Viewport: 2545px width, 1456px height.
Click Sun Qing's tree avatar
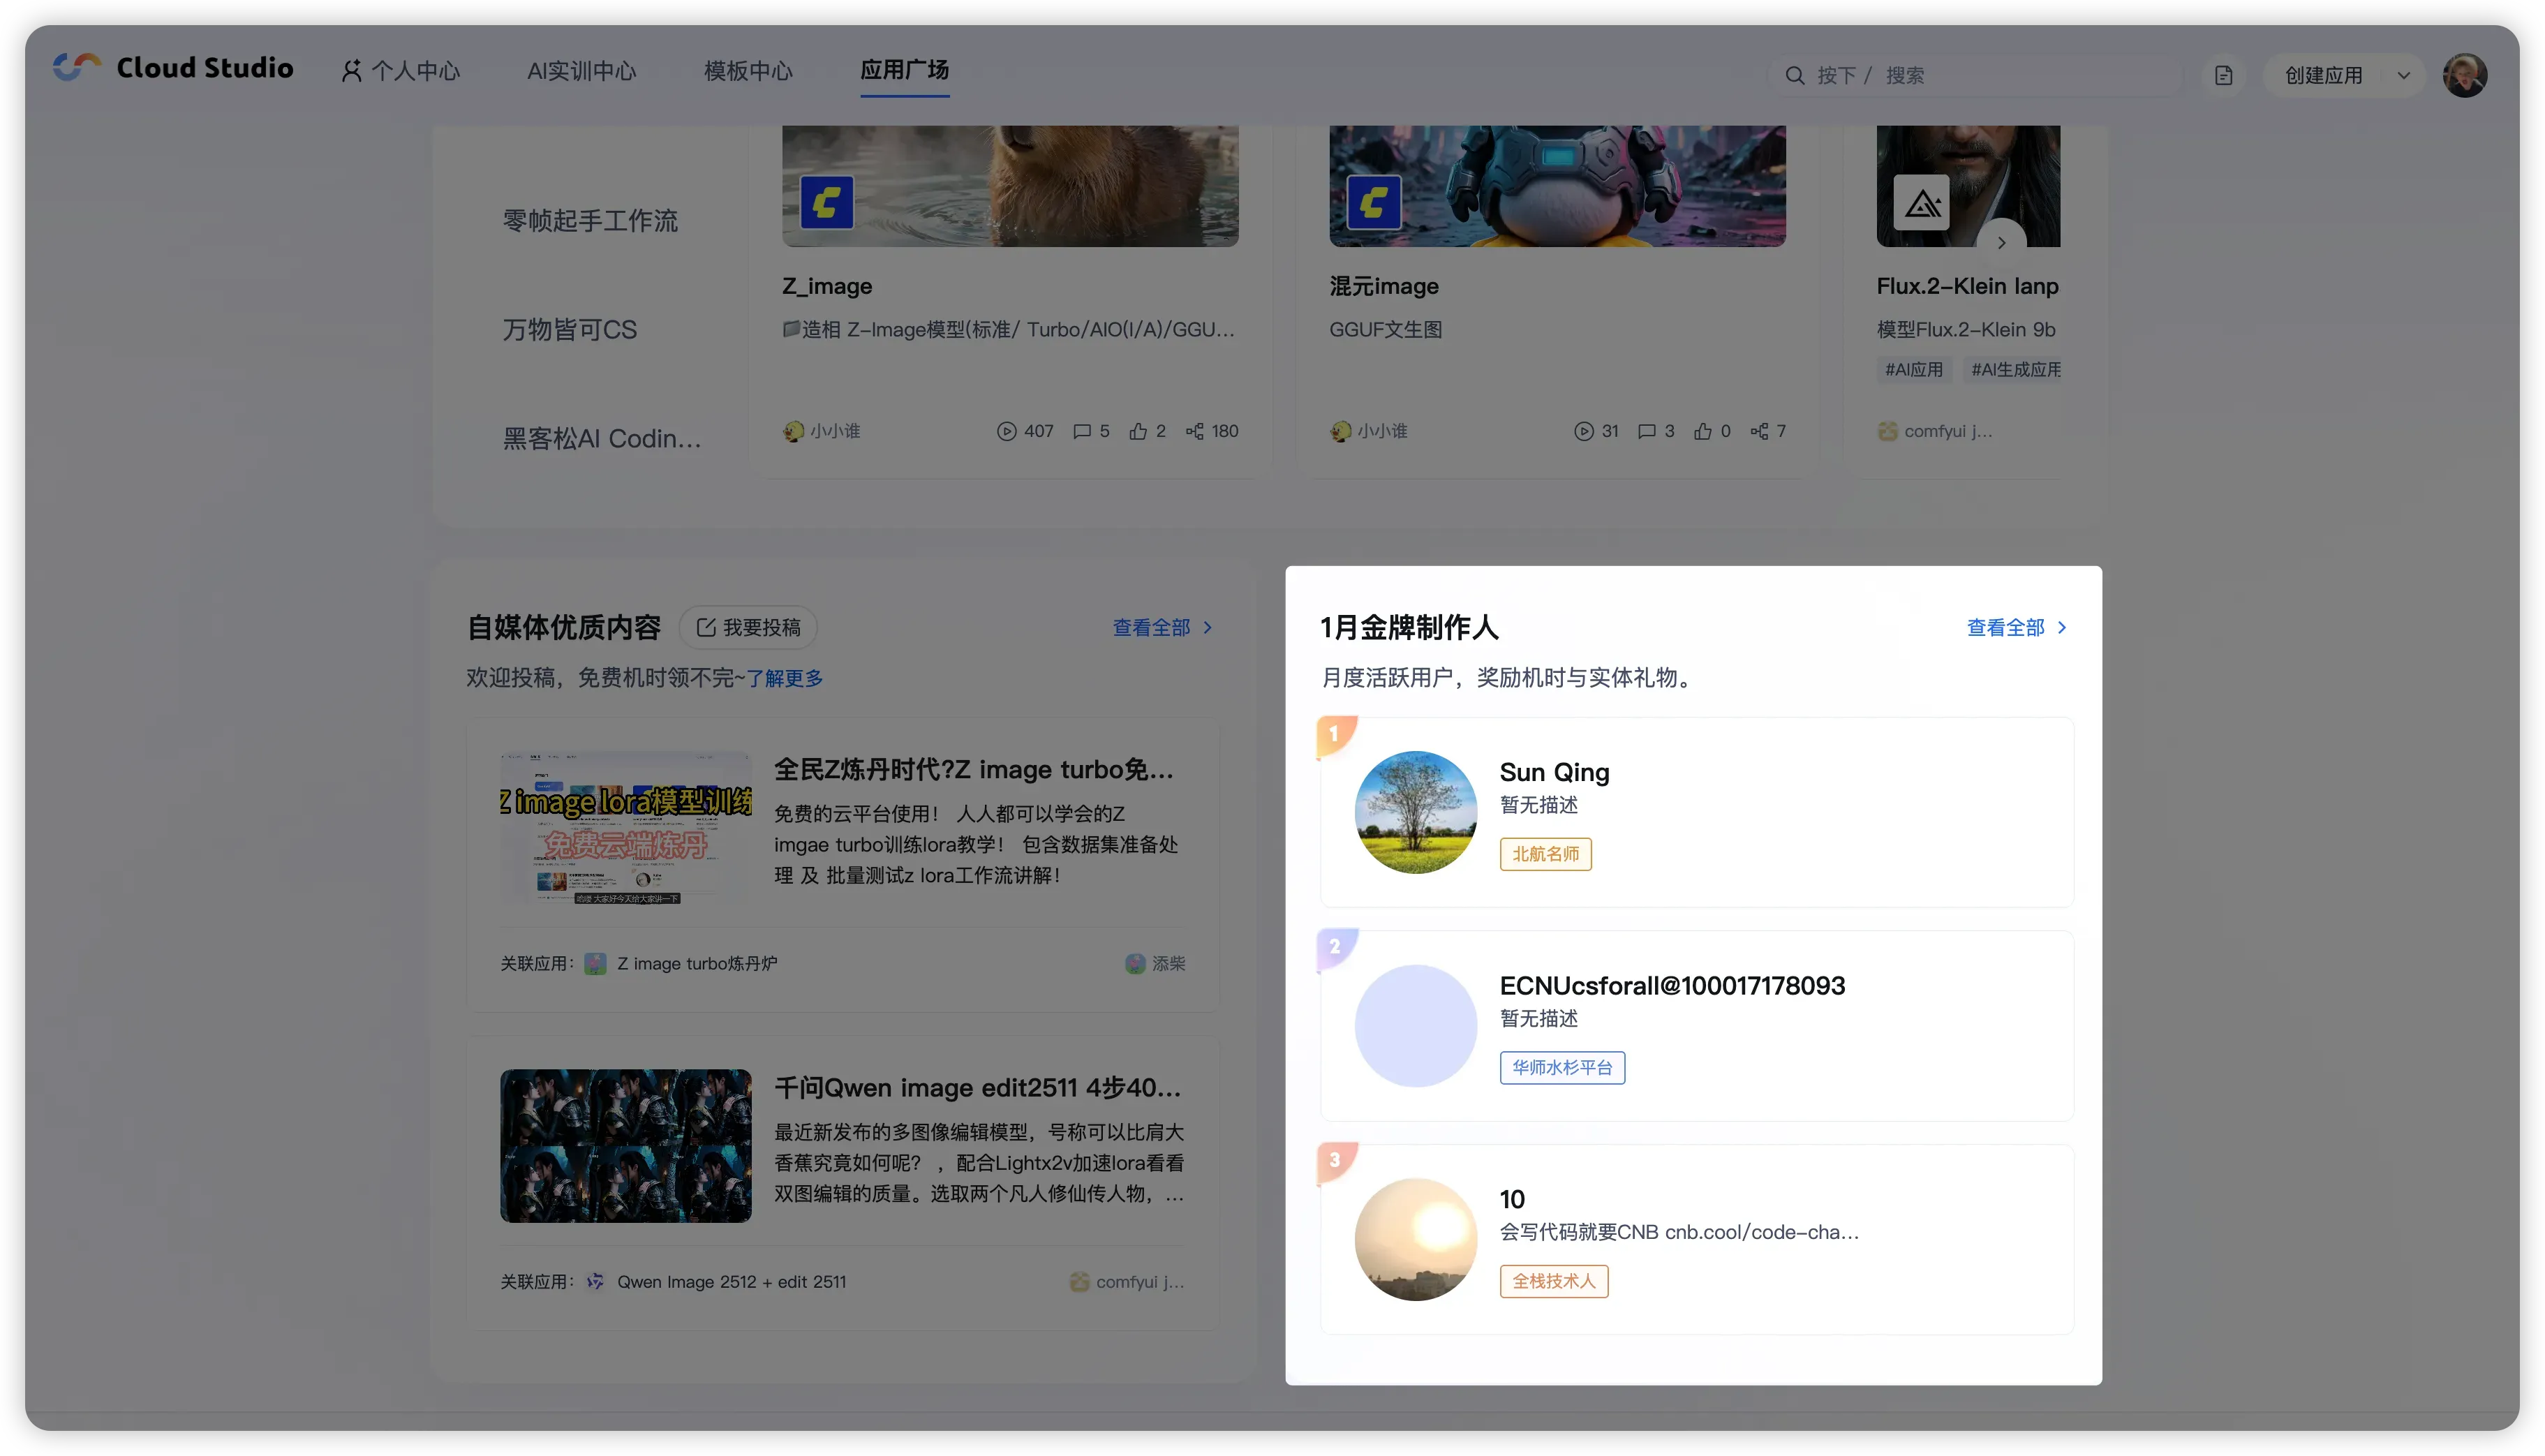[1415, 813]
